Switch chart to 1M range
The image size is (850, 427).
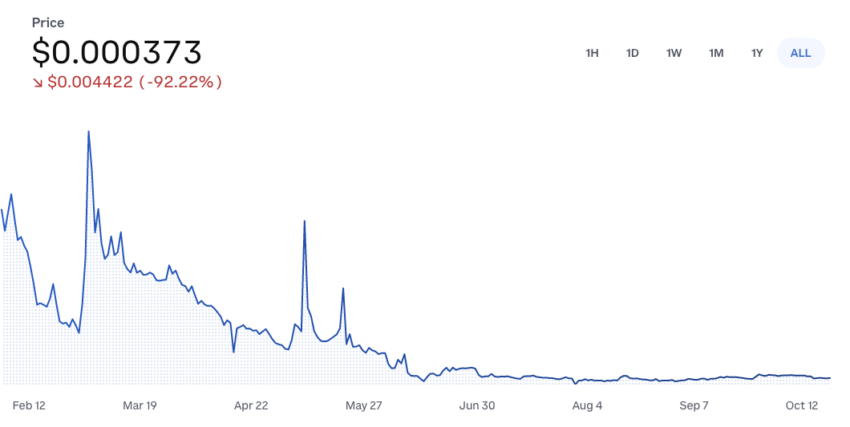click(716, 53)
